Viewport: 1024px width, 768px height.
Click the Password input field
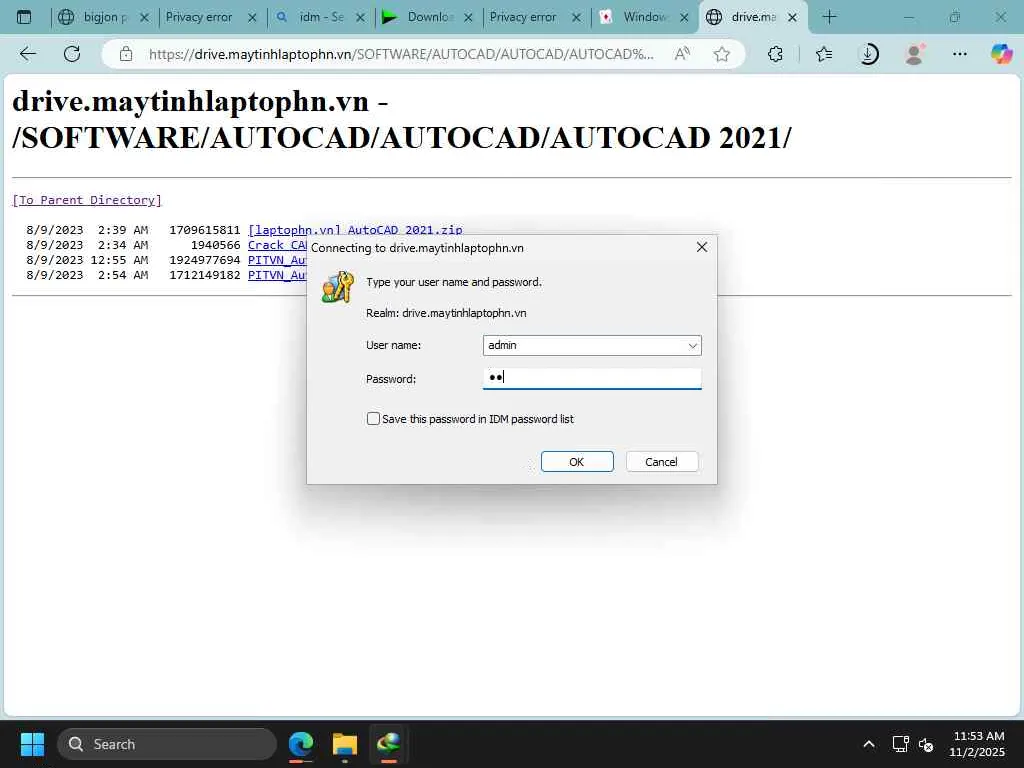pos(592,378)
